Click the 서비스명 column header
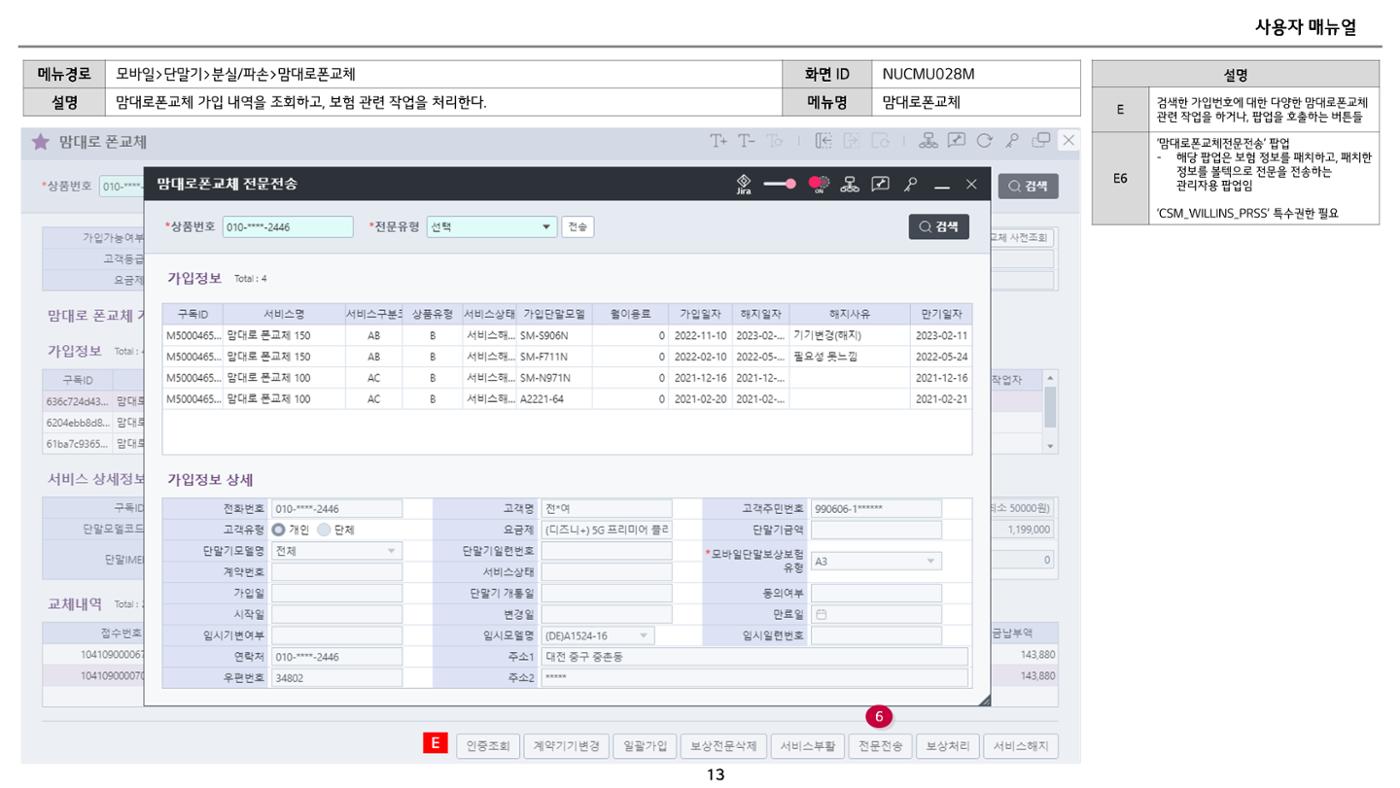The width and height of the screenshot is (1400, 788). click(x=284, y=314)
